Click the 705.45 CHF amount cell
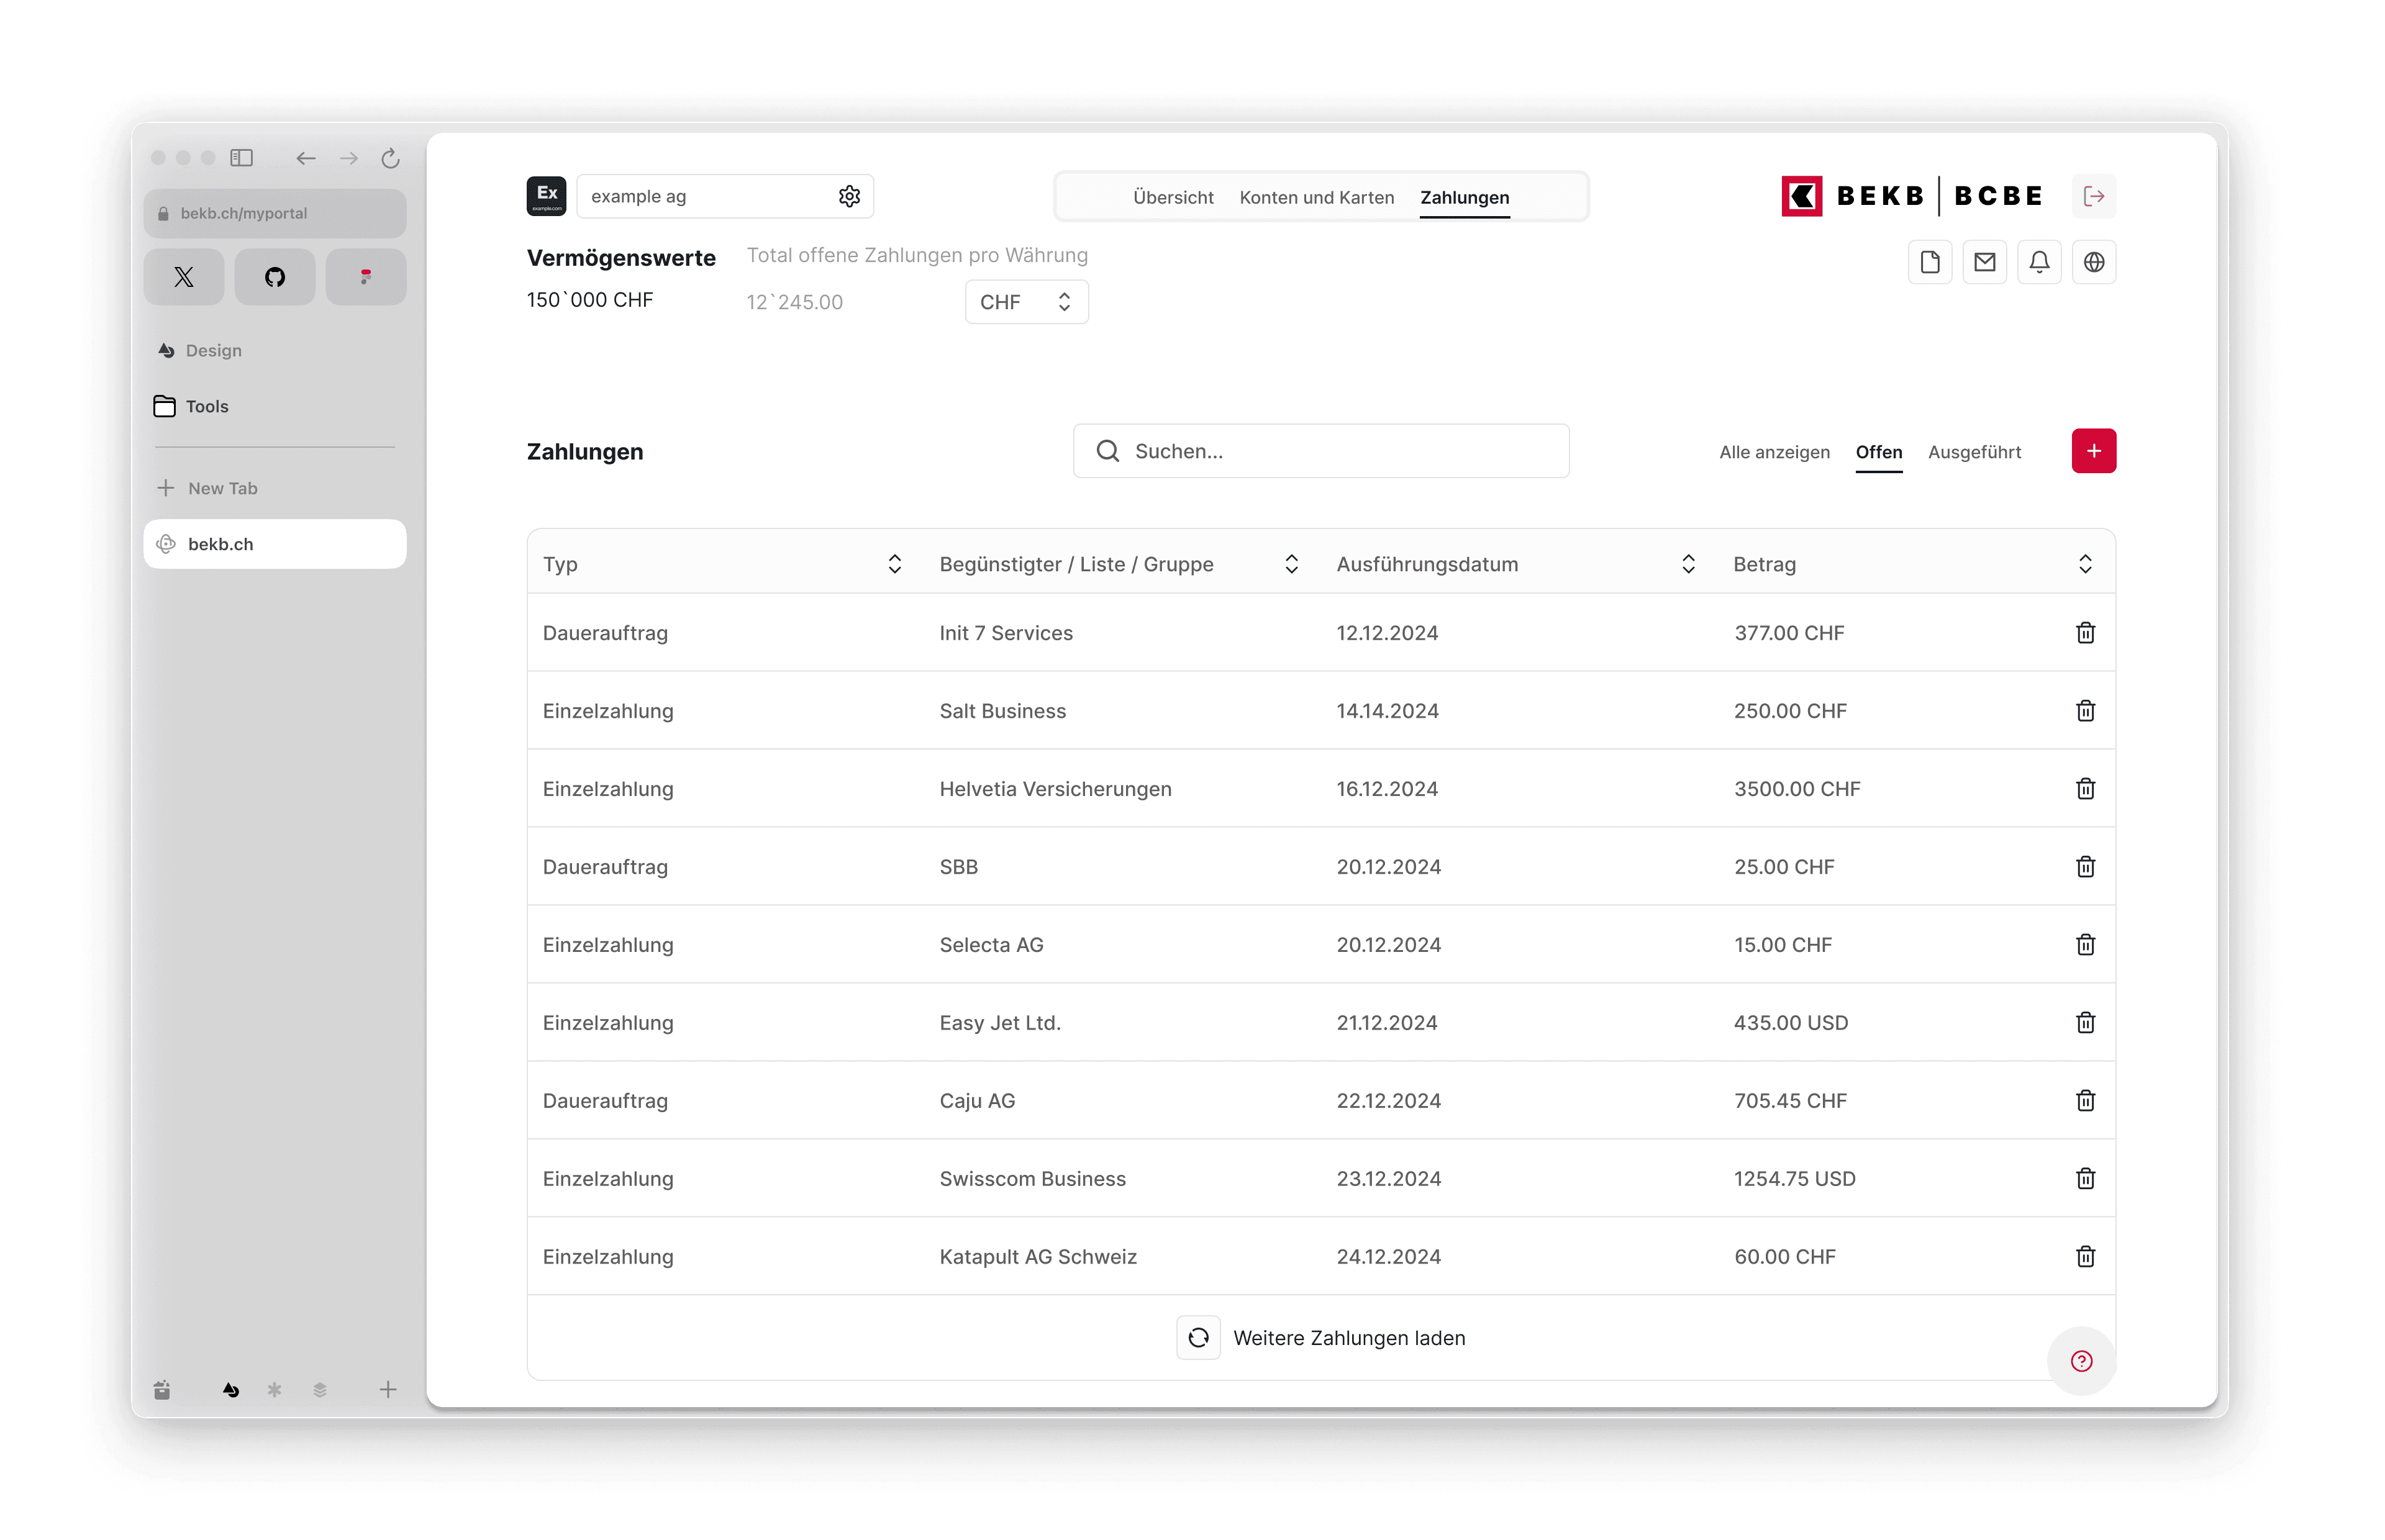This screenshot has height=1540, width=2385. 1790,1101
